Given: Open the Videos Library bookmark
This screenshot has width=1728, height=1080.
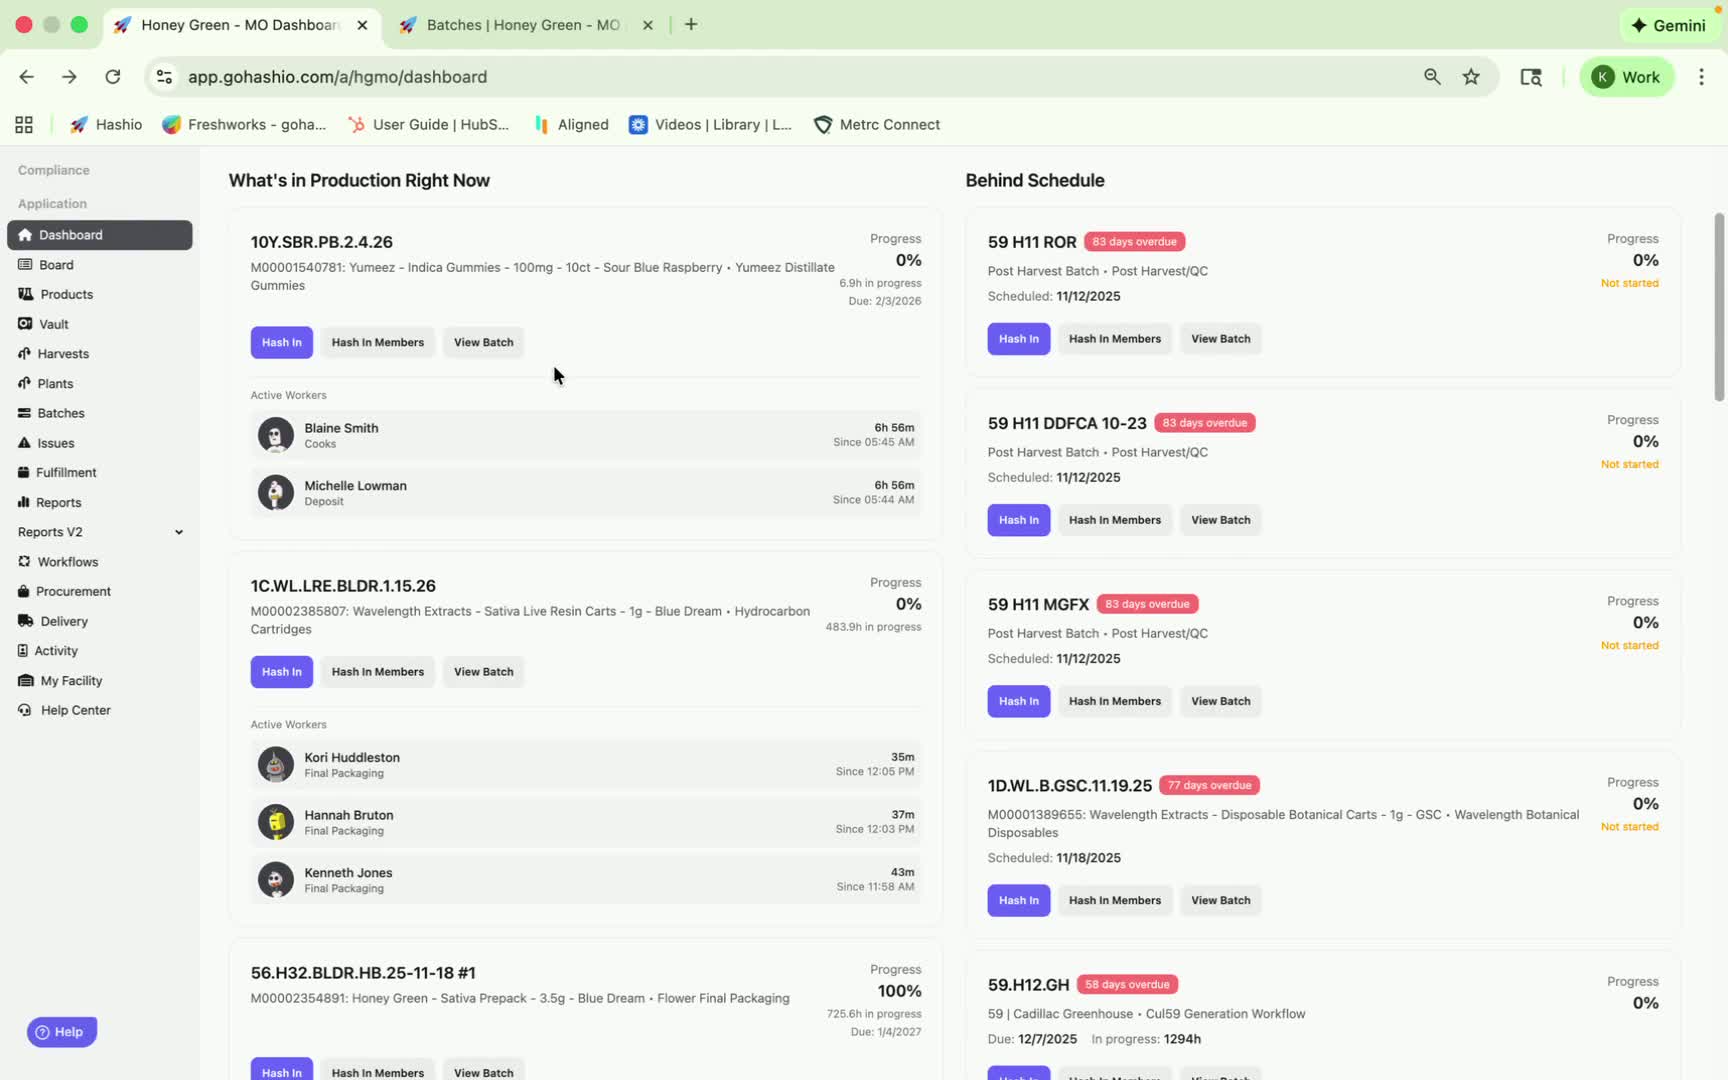Looking at the screenshot, I should tap(711, 125).
